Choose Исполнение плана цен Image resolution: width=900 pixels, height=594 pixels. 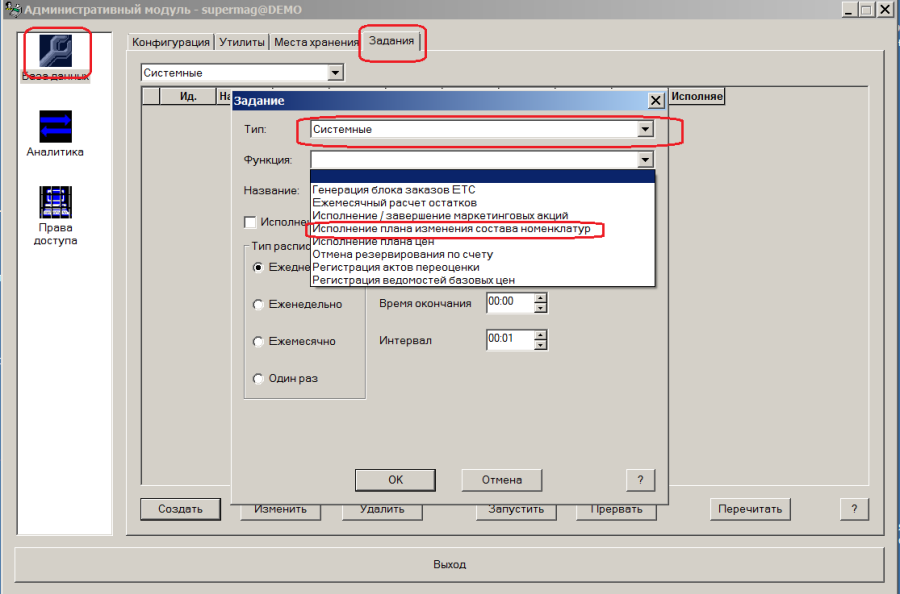click(482, 241)
